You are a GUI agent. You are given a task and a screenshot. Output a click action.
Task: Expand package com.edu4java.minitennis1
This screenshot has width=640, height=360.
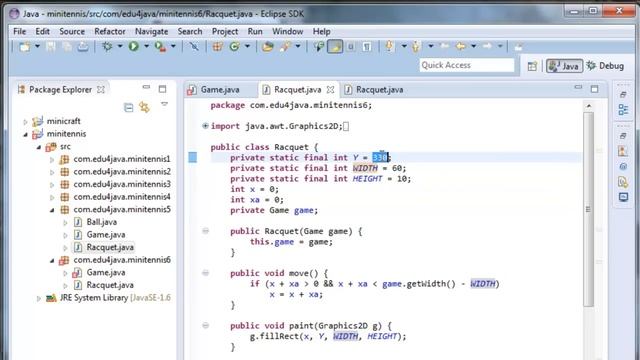(52, 159)
